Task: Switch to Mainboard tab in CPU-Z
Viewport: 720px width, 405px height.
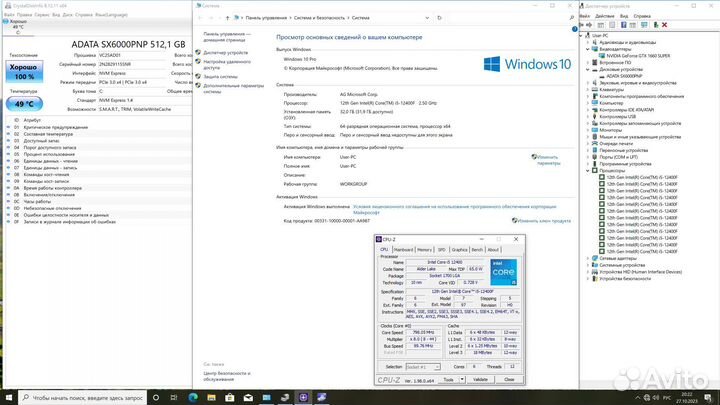Action: pos(404,249)
